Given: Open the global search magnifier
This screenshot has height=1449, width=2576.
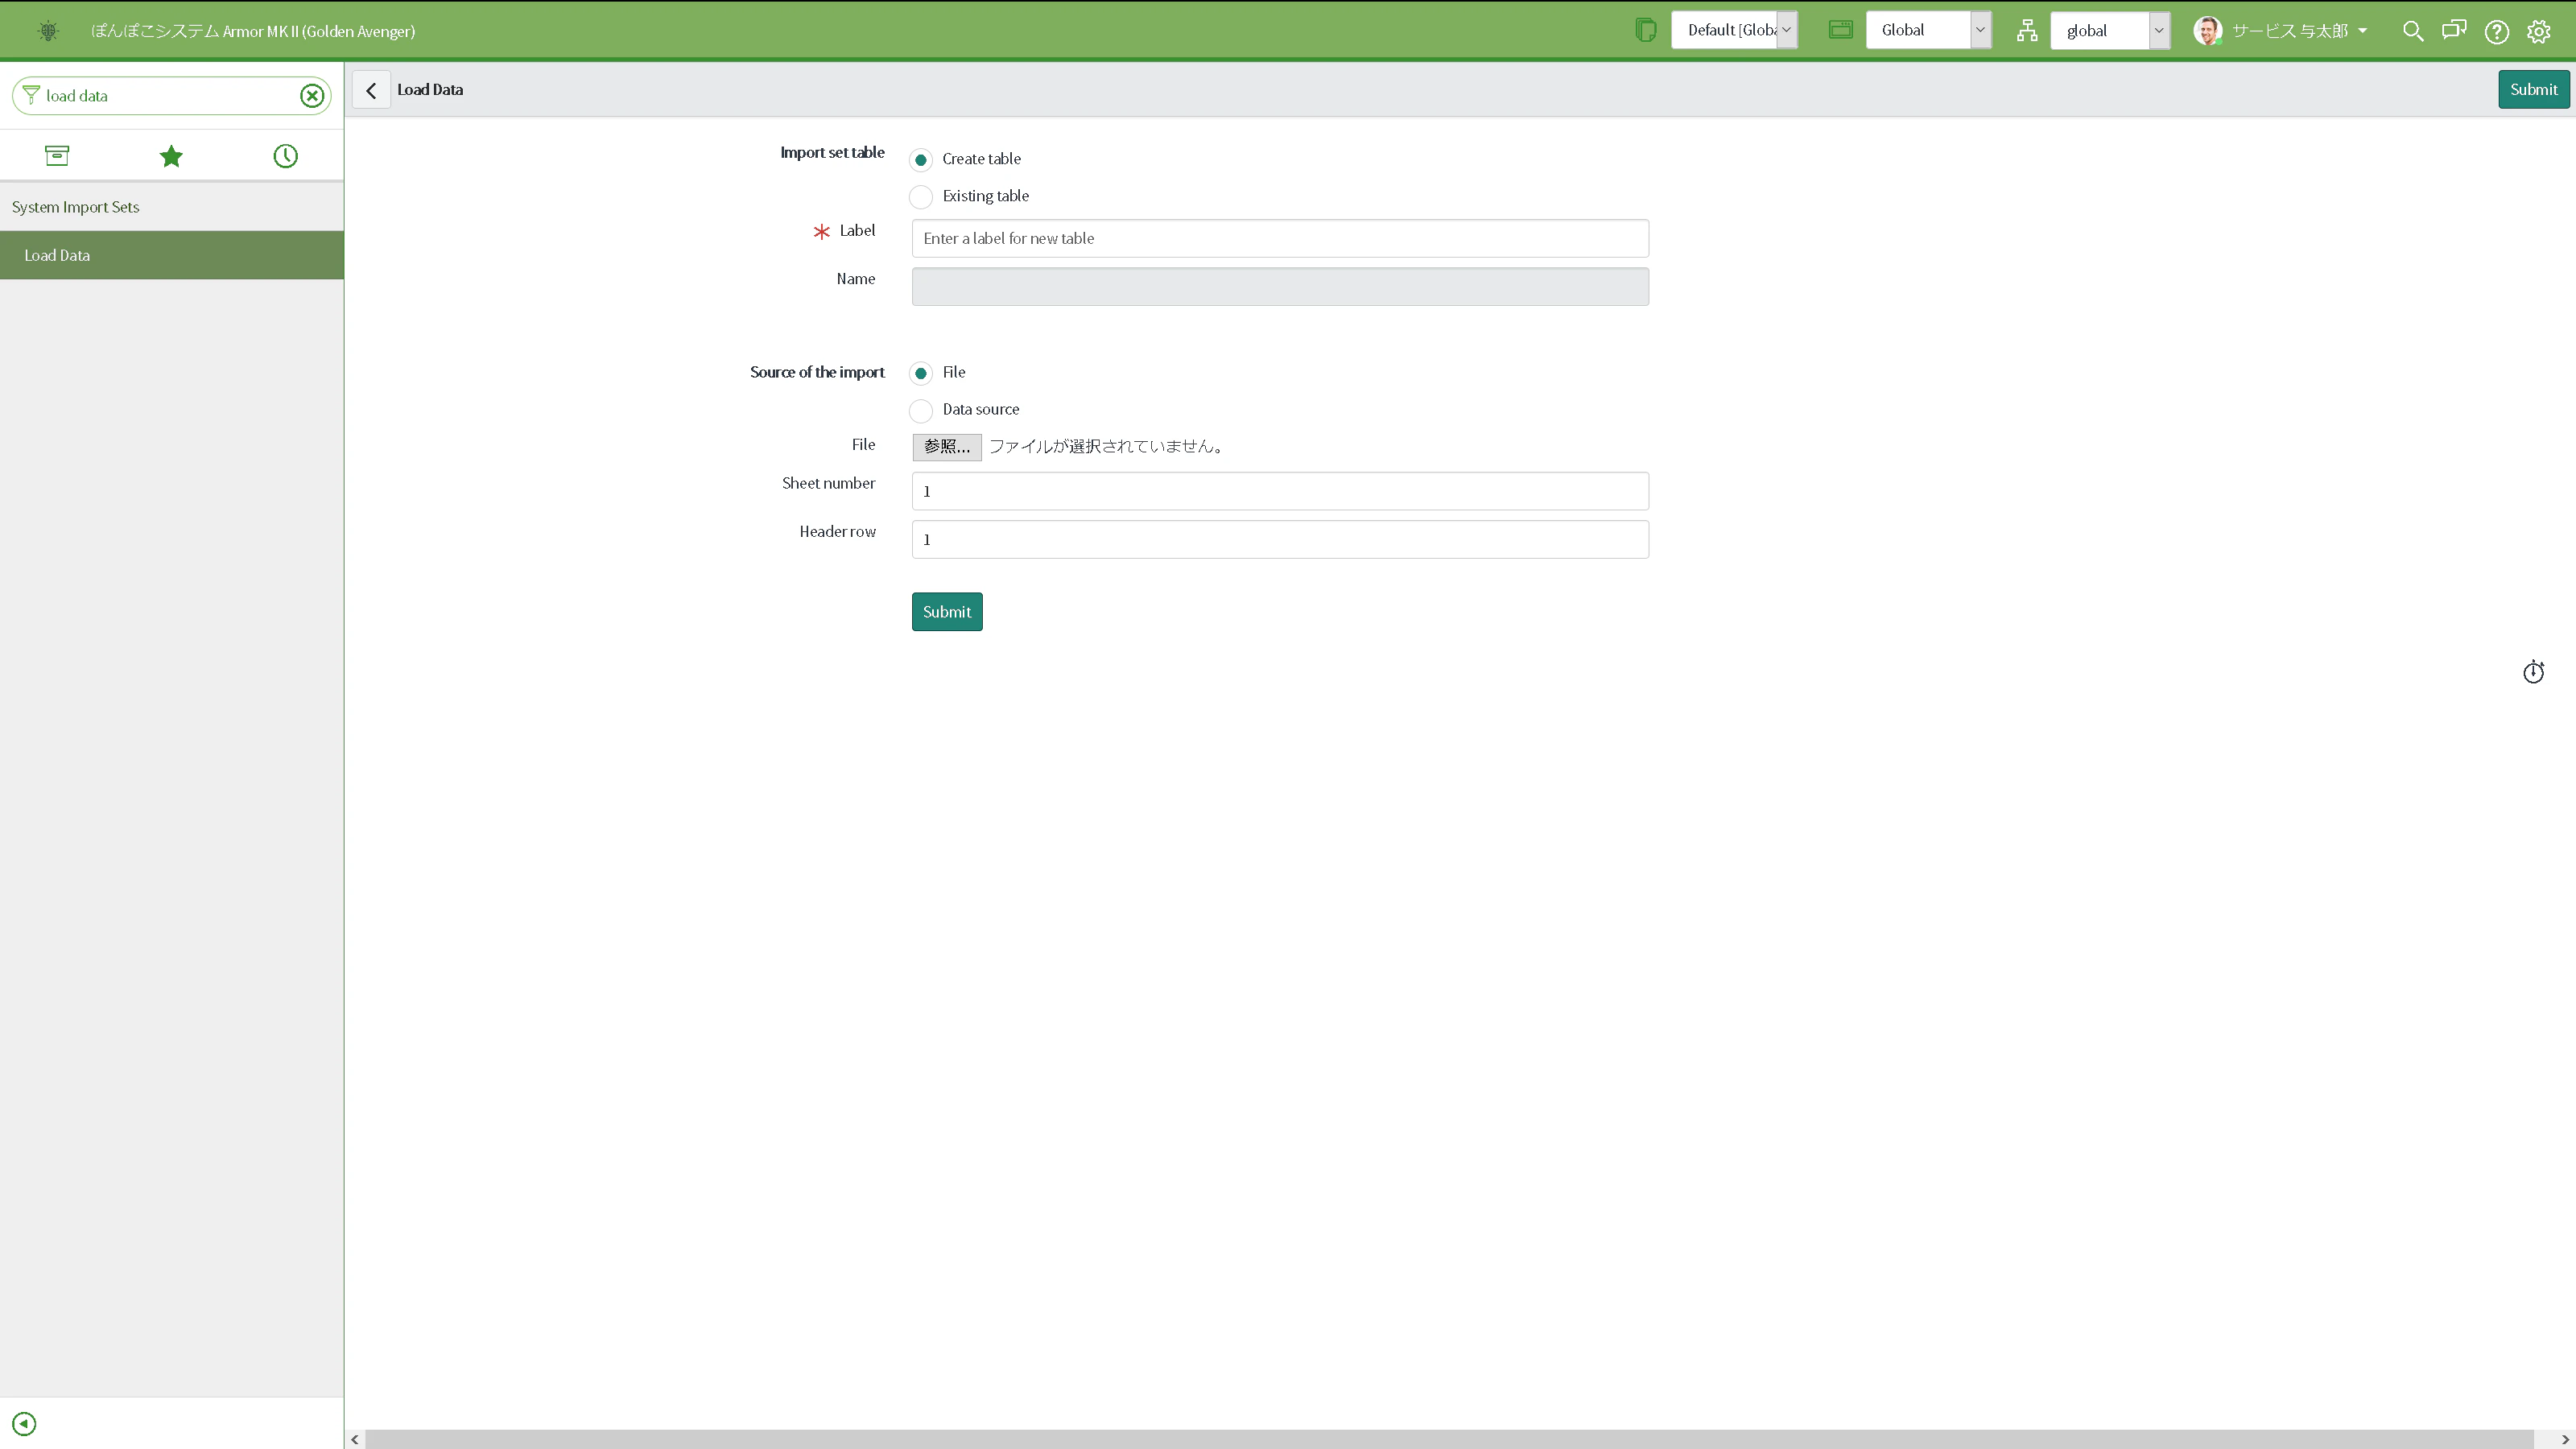Looking at the screenshot, I should coord(2412,31).
